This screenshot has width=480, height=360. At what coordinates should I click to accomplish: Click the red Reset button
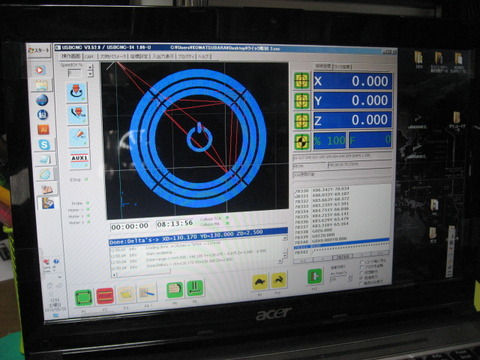point(105,296)
